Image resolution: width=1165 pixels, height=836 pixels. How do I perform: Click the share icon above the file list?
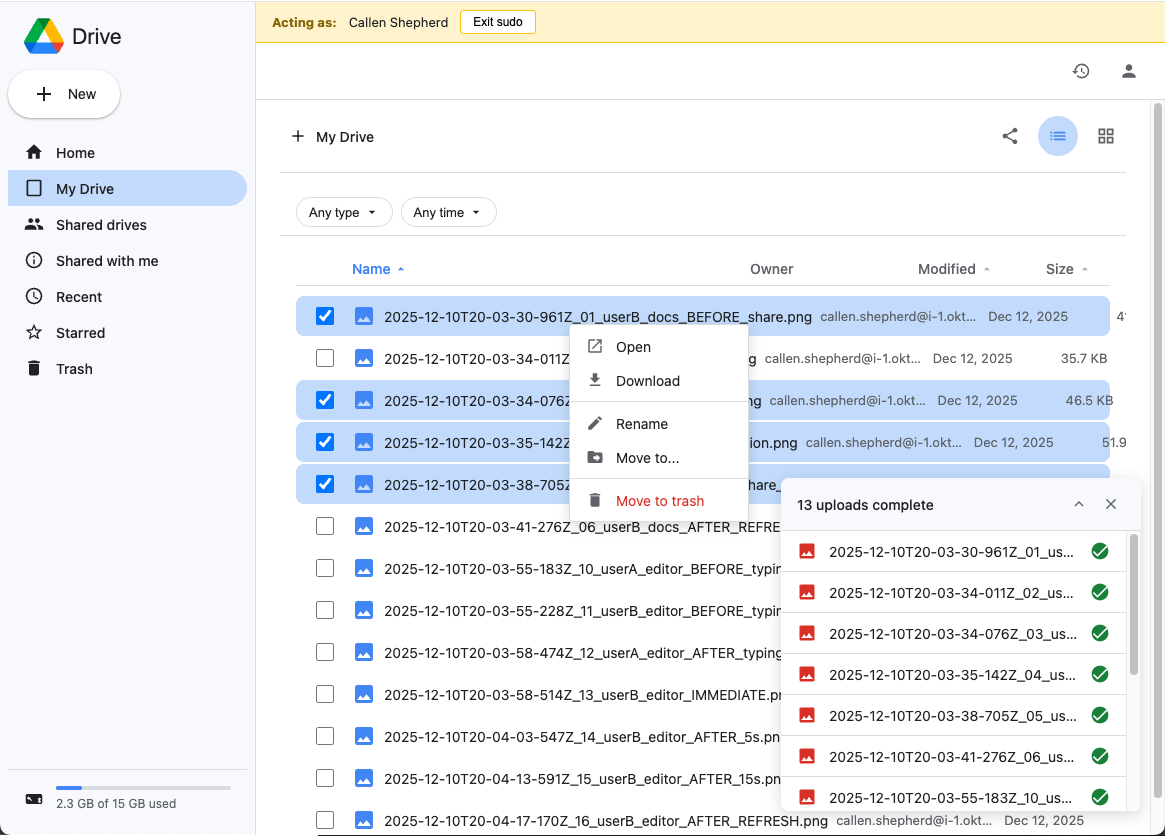click(1009, 136)
